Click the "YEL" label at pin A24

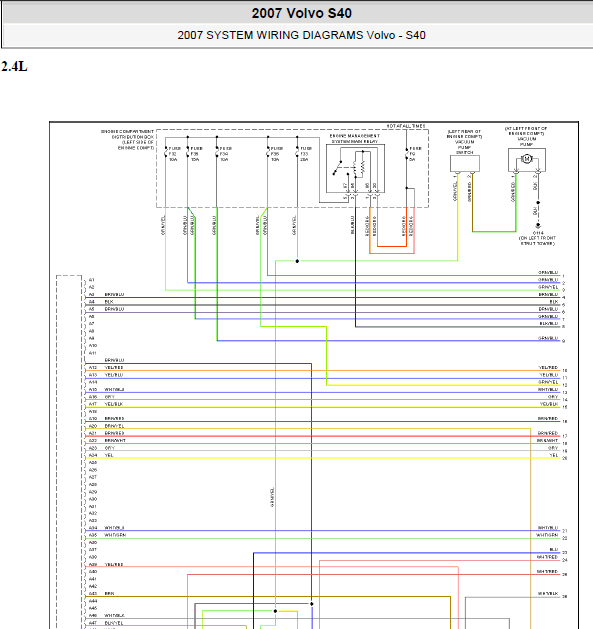pyautogui.click(x=109, y=455)
